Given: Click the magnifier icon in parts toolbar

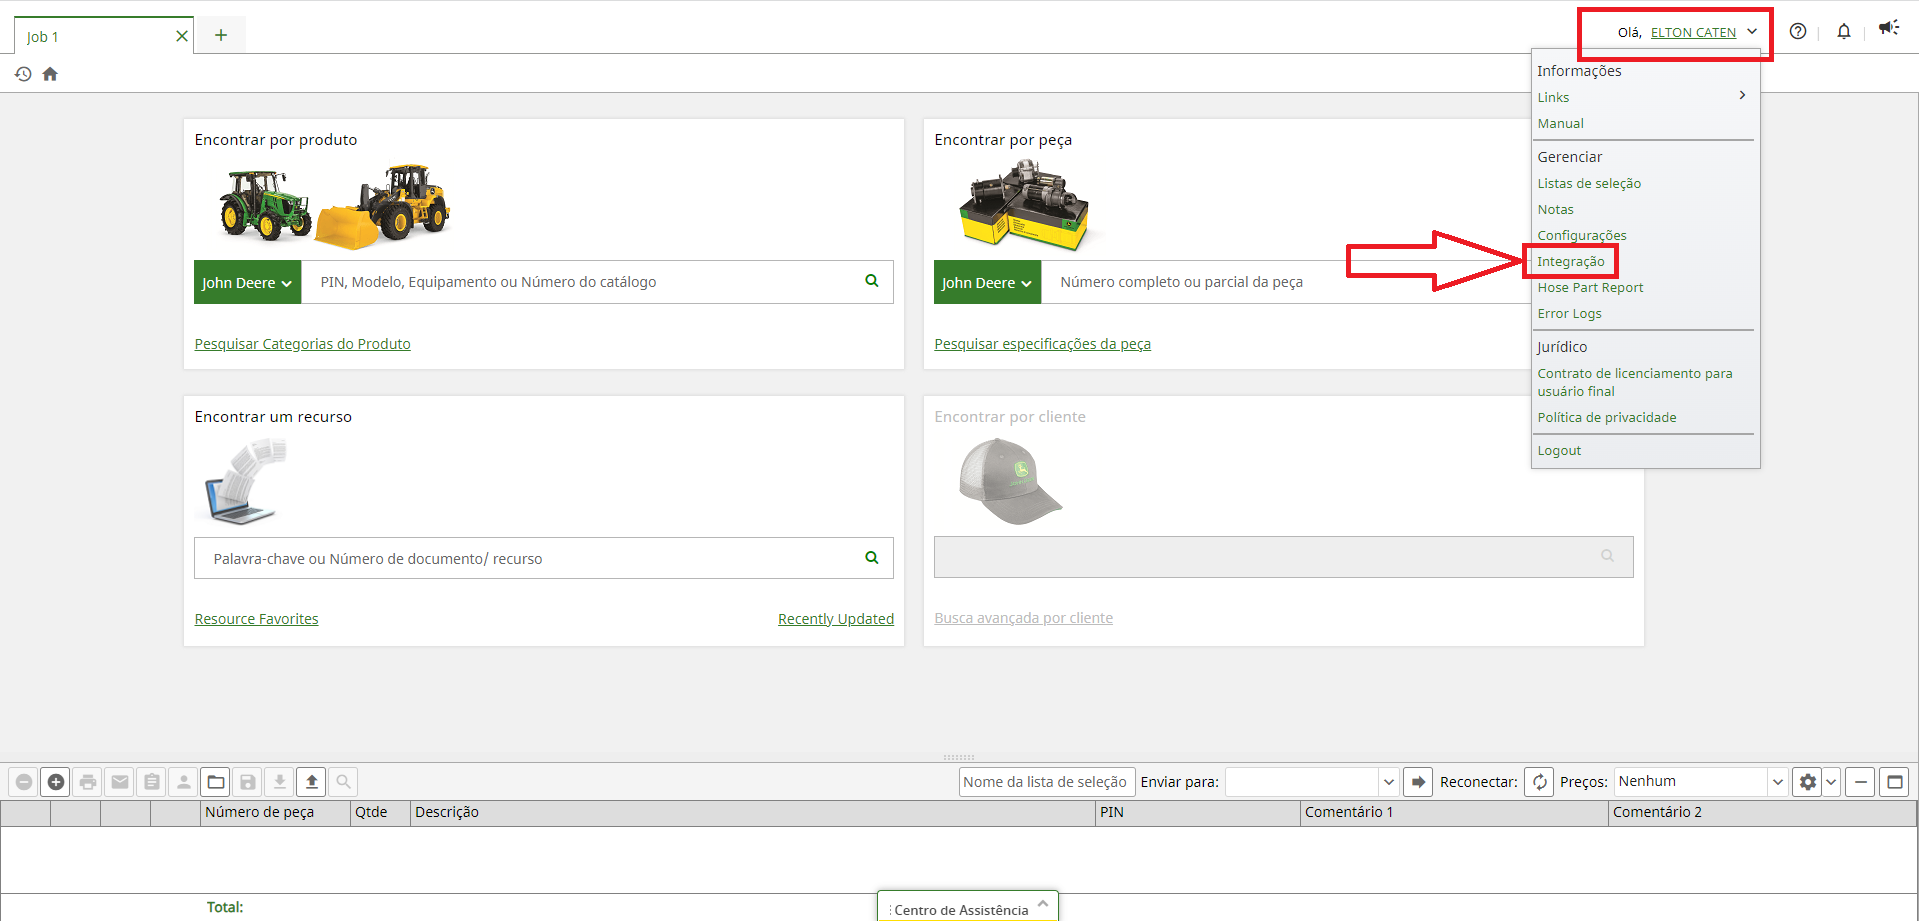Looking at the screenshot, I should pyautogui.click(x=344, y=782).
